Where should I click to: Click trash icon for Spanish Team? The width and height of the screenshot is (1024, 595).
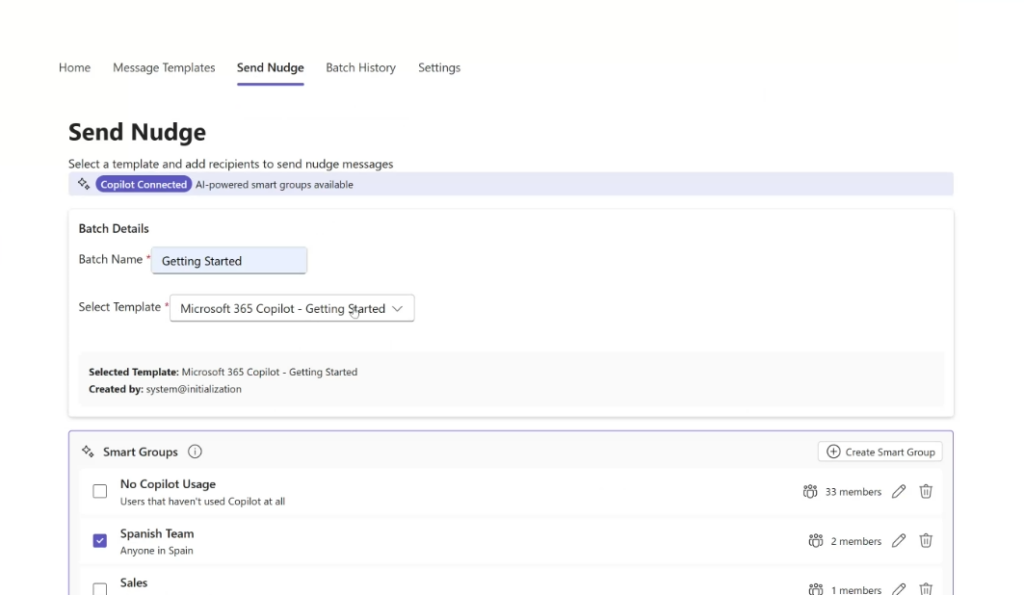[x=926, y=541]
